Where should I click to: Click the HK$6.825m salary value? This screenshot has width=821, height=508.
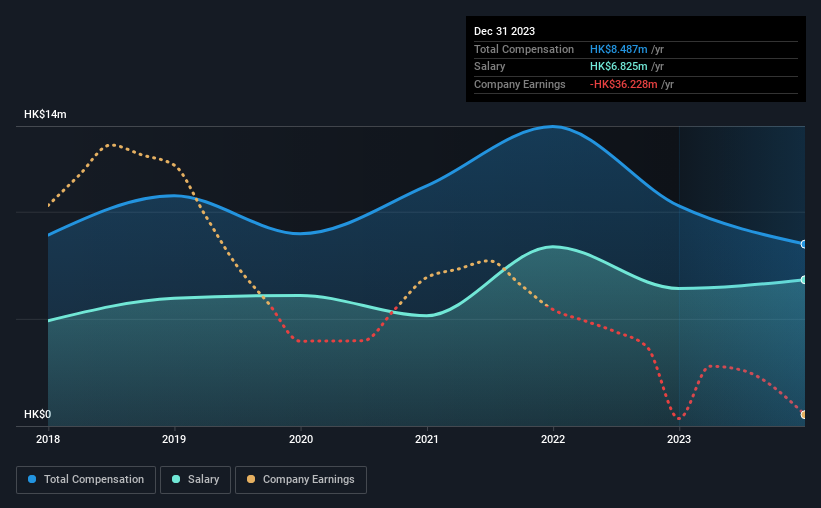click(618, 67)
